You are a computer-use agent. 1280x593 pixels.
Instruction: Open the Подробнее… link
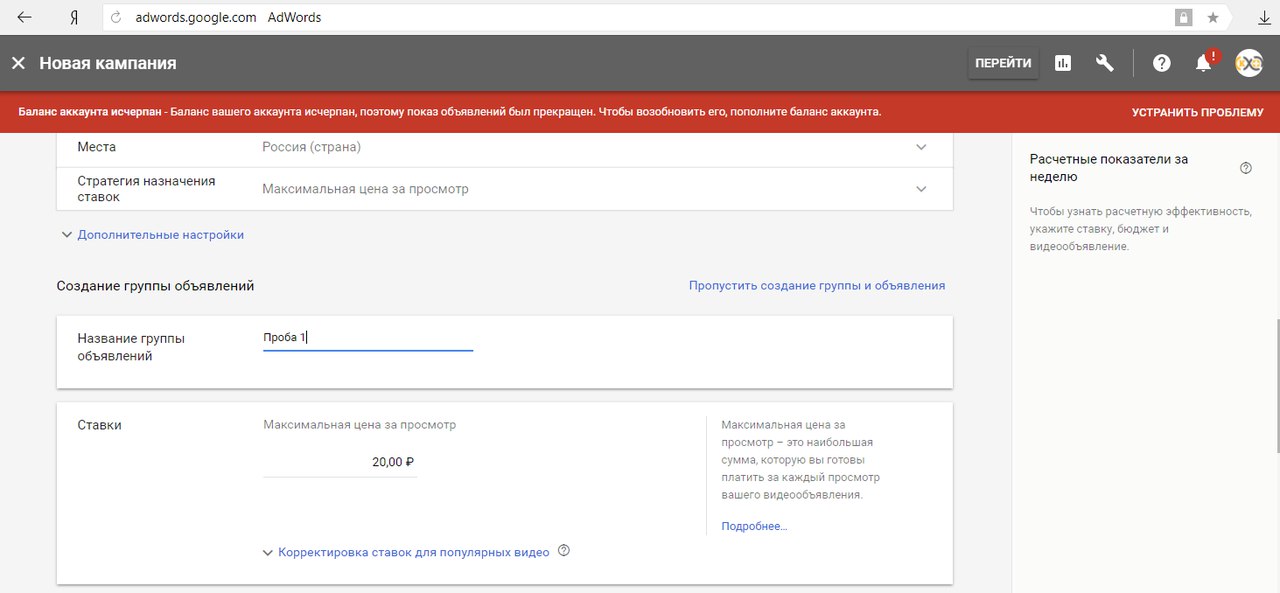(x=754, y=526)
